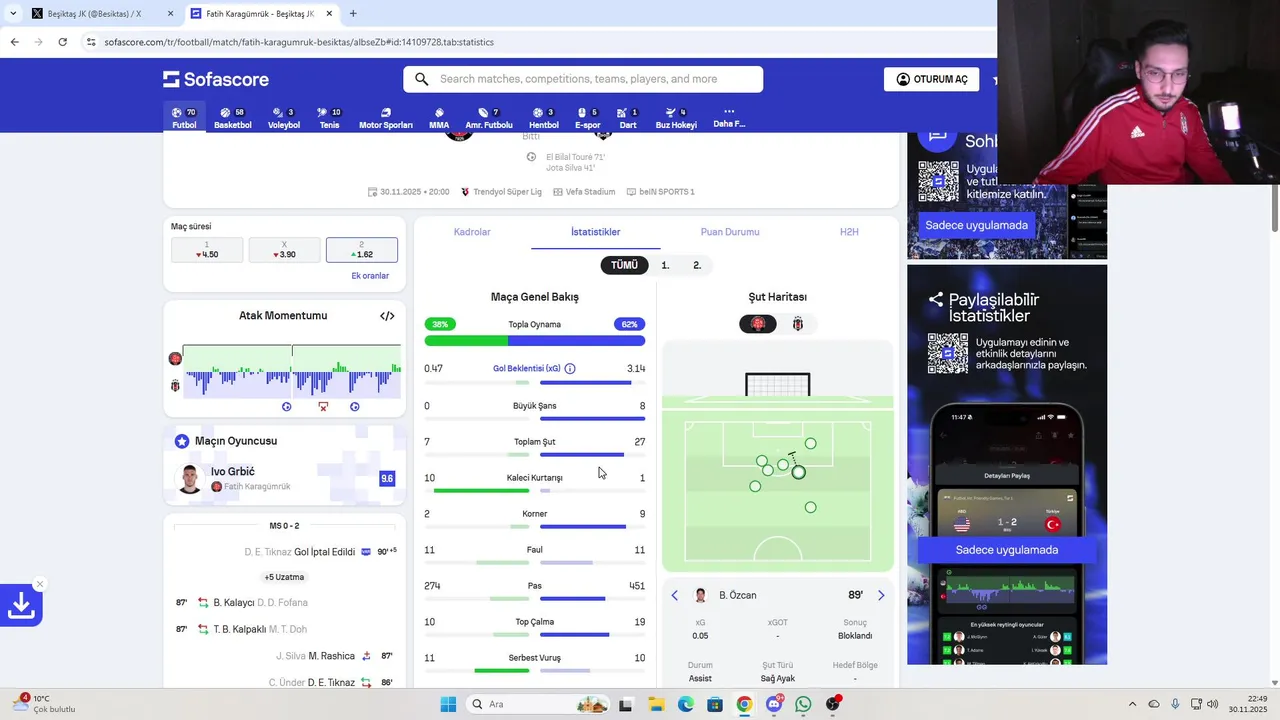Open the Dart sport category
The width and height of the screenshot is (1280, 720).
[628, 117]
